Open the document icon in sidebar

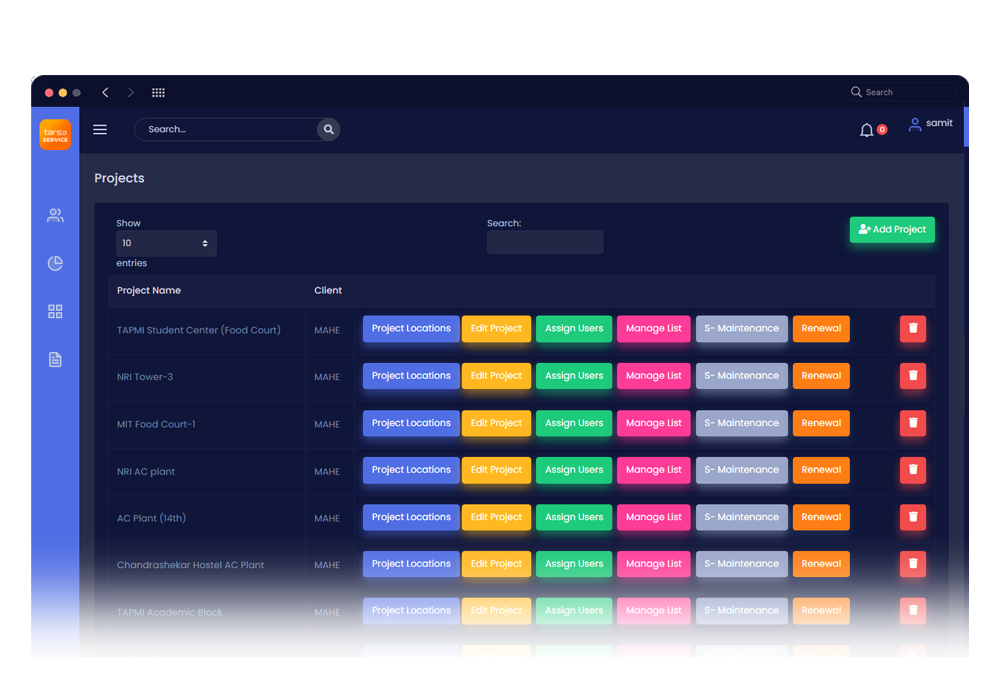[55, 360]
